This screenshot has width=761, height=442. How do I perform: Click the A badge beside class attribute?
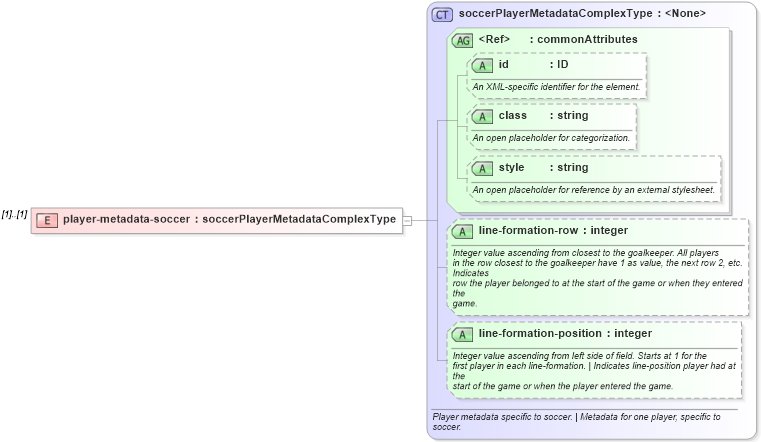coord(482,116)
